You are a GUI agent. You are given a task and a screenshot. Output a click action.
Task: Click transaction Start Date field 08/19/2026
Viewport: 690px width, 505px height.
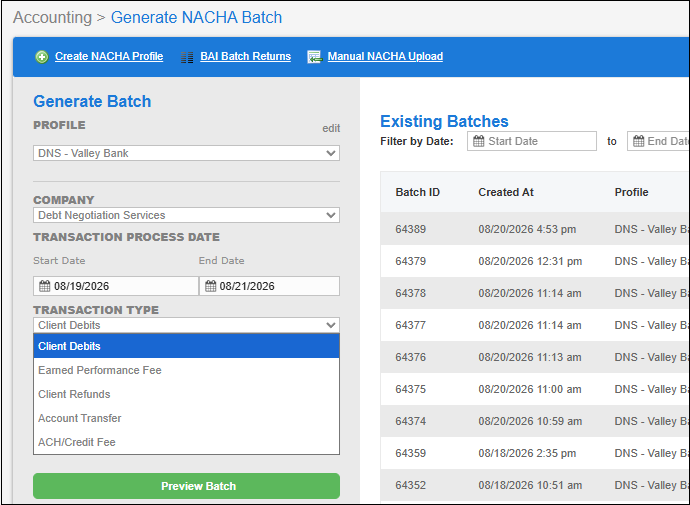(x=116, y=286)
